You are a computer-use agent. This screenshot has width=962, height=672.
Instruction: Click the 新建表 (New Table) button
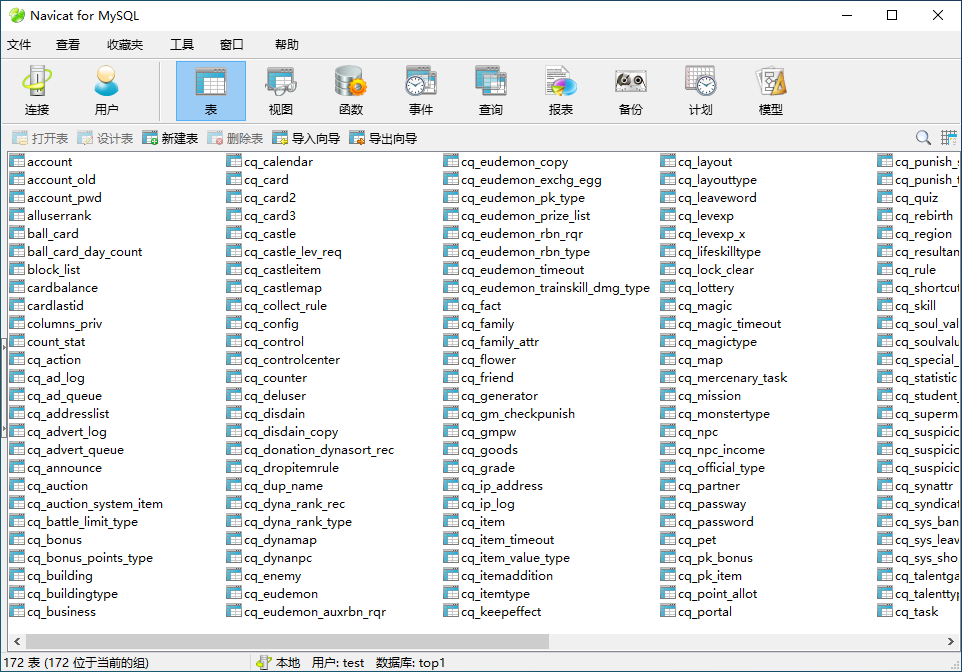pos(171,138)
